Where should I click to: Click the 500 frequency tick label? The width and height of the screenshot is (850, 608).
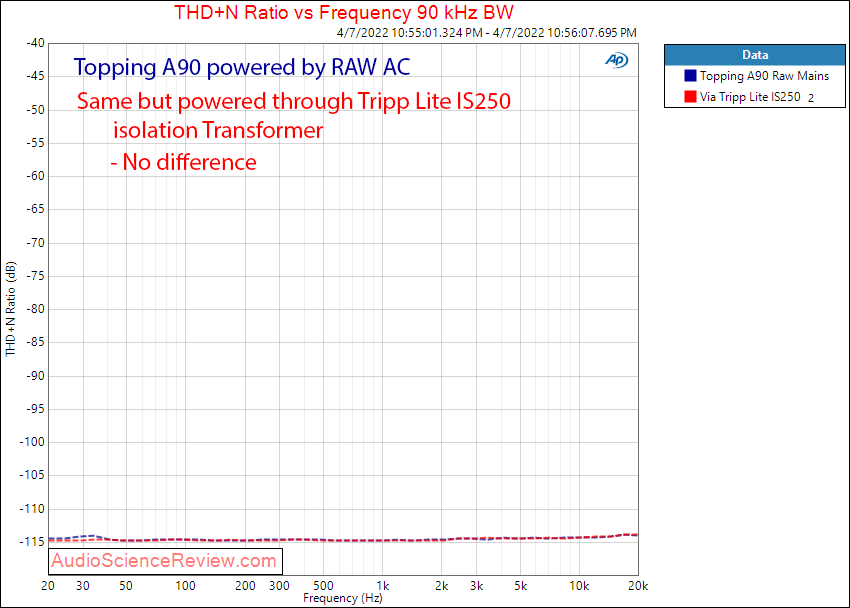[x=323, y=586]
